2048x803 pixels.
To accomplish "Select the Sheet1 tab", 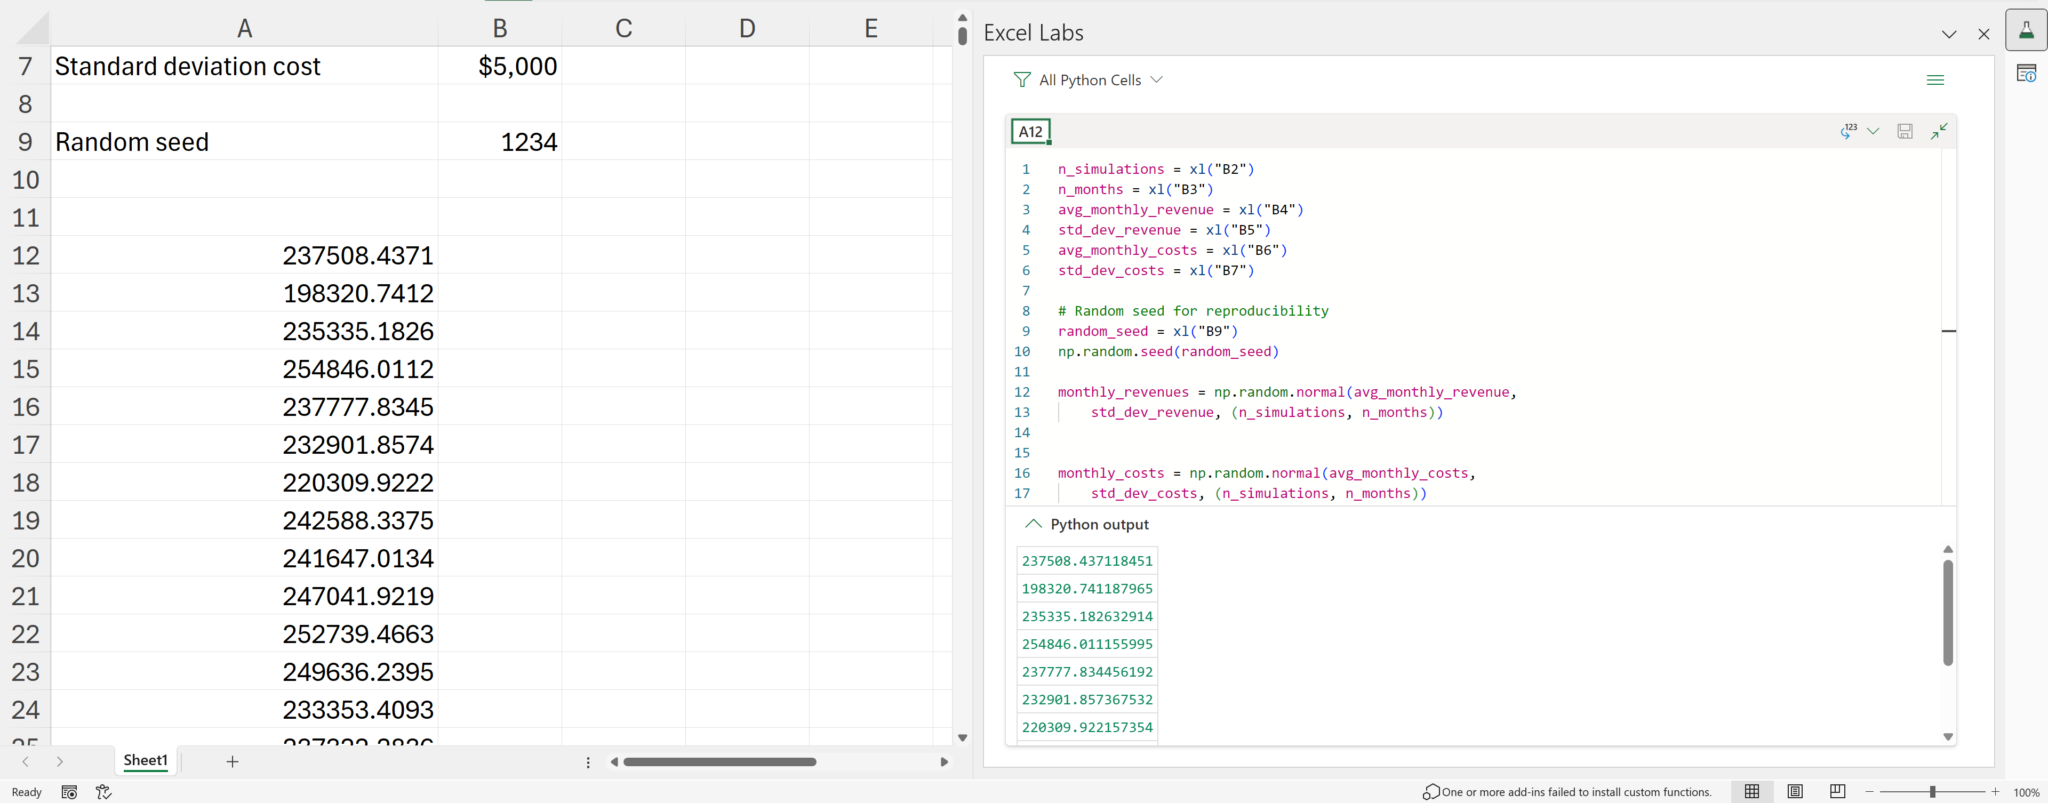I will click(x=145, y=761).
